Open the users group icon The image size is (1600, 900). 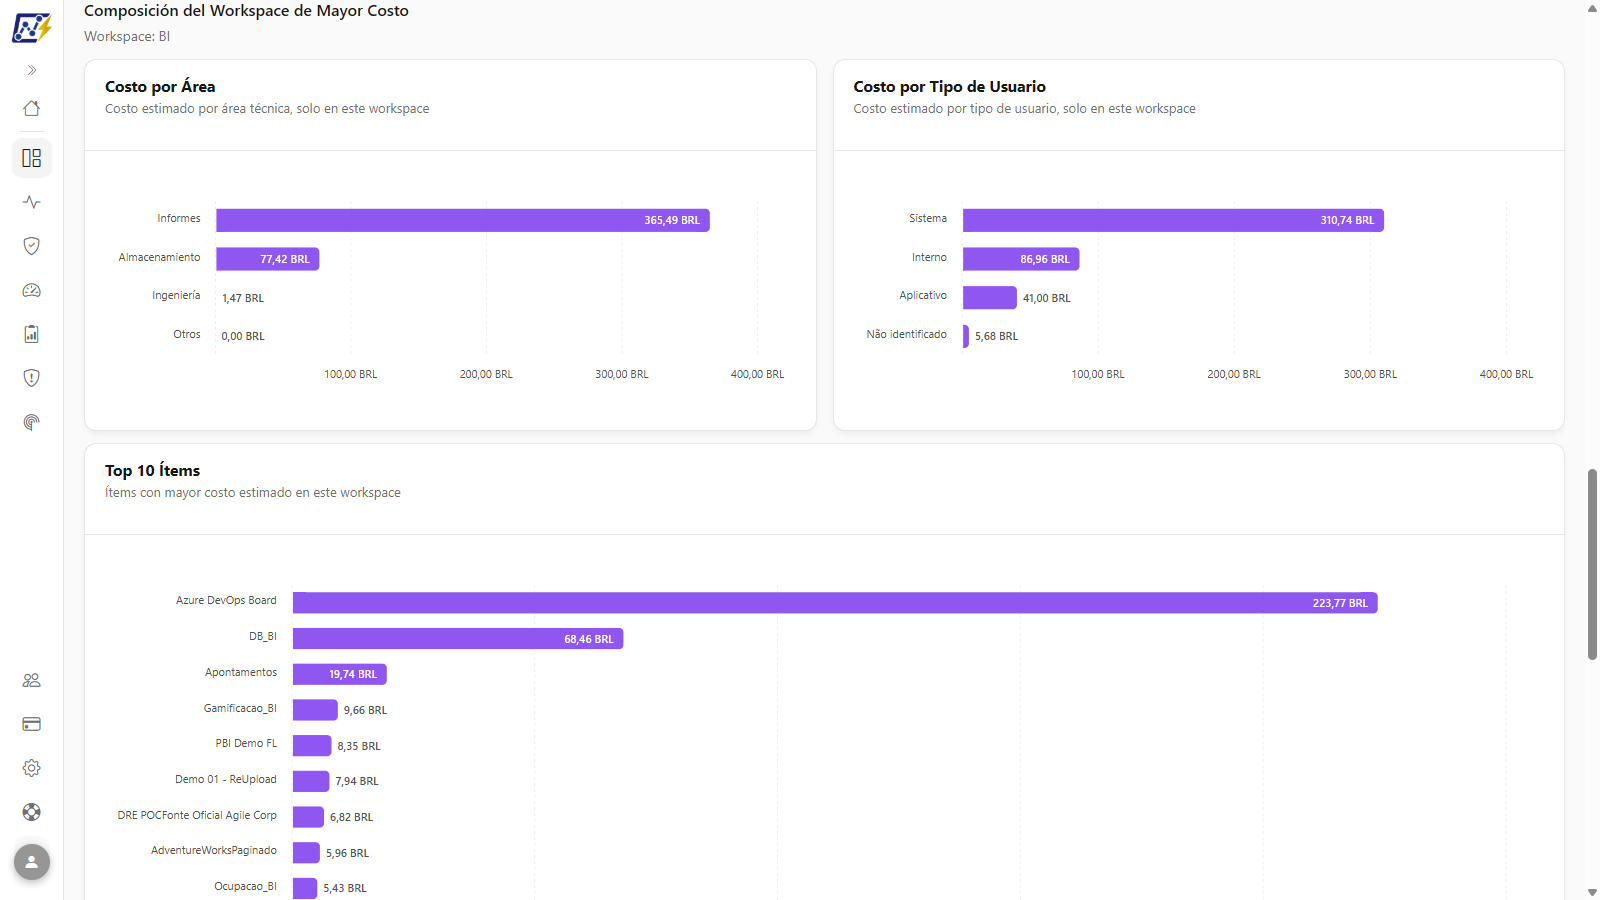32,680
